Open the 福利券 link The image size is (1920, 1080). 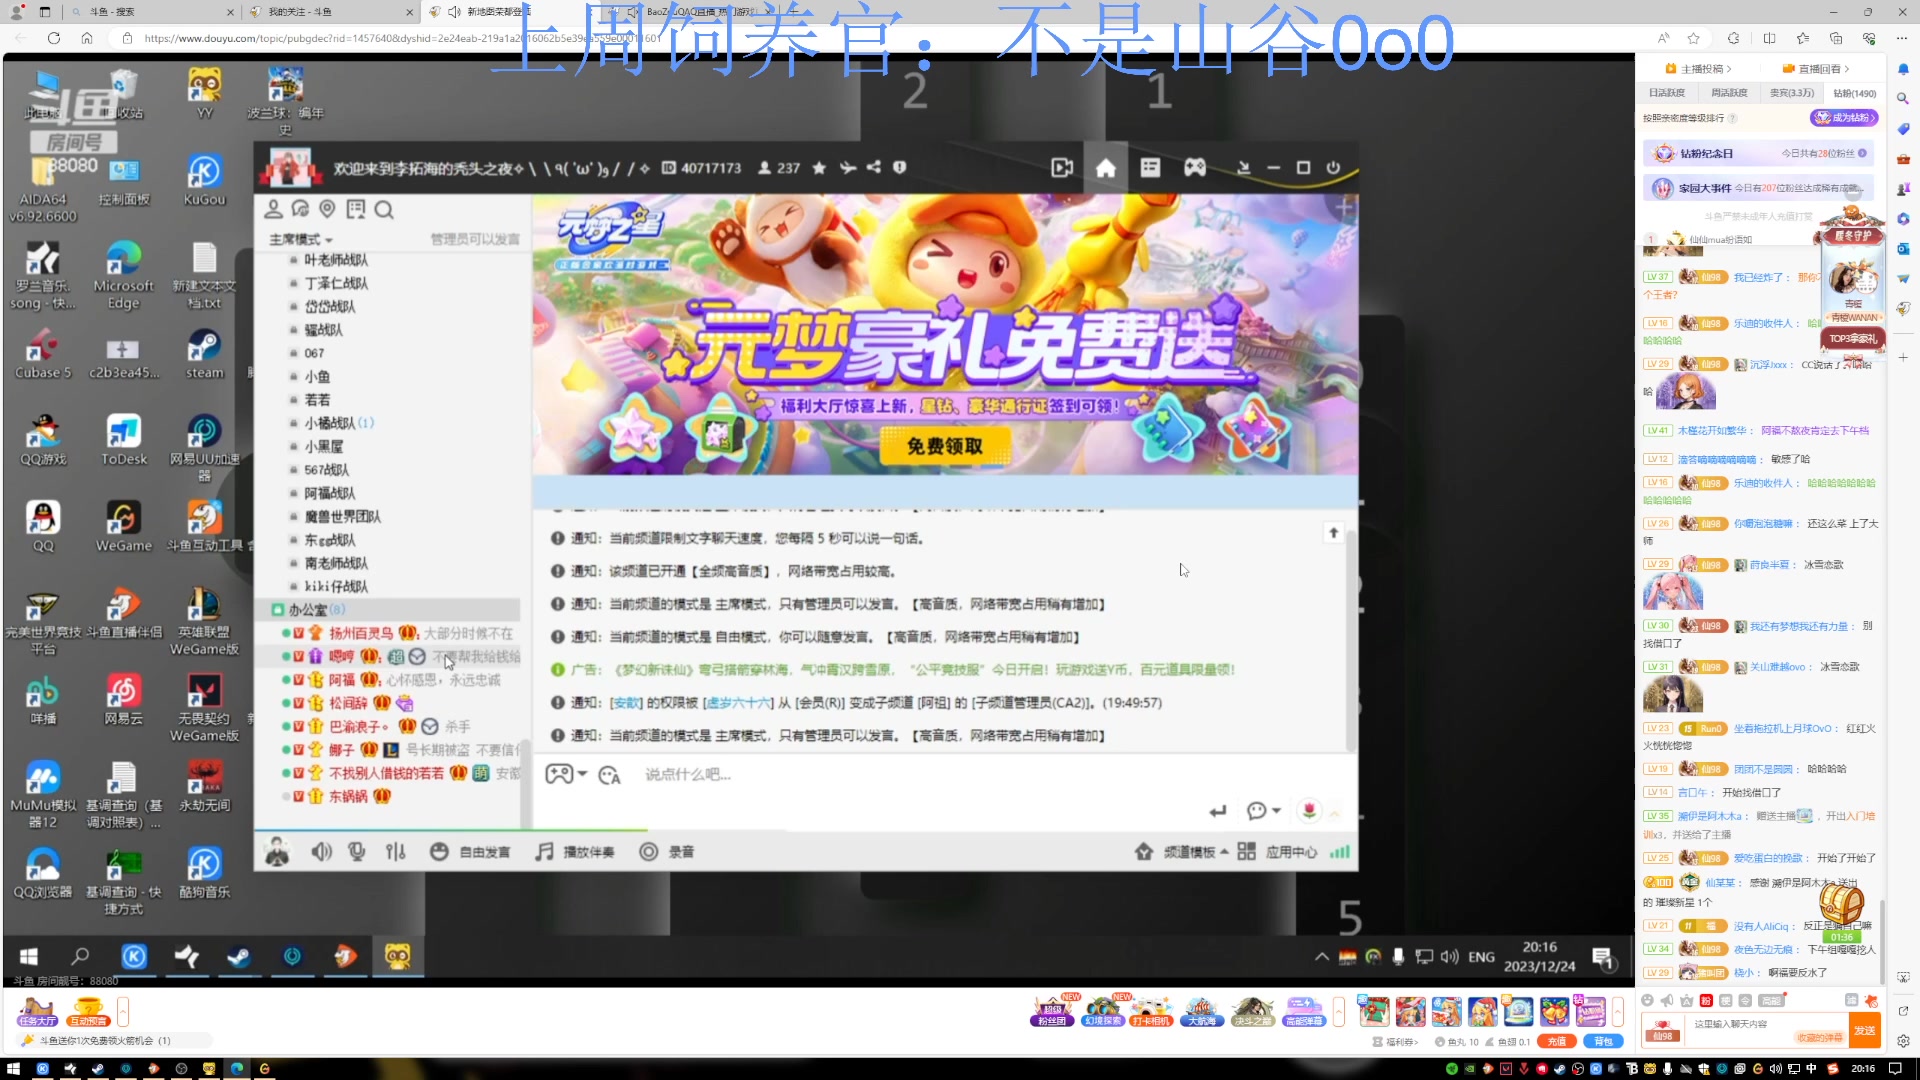pyautogui.click(x=1395, y=1042)
